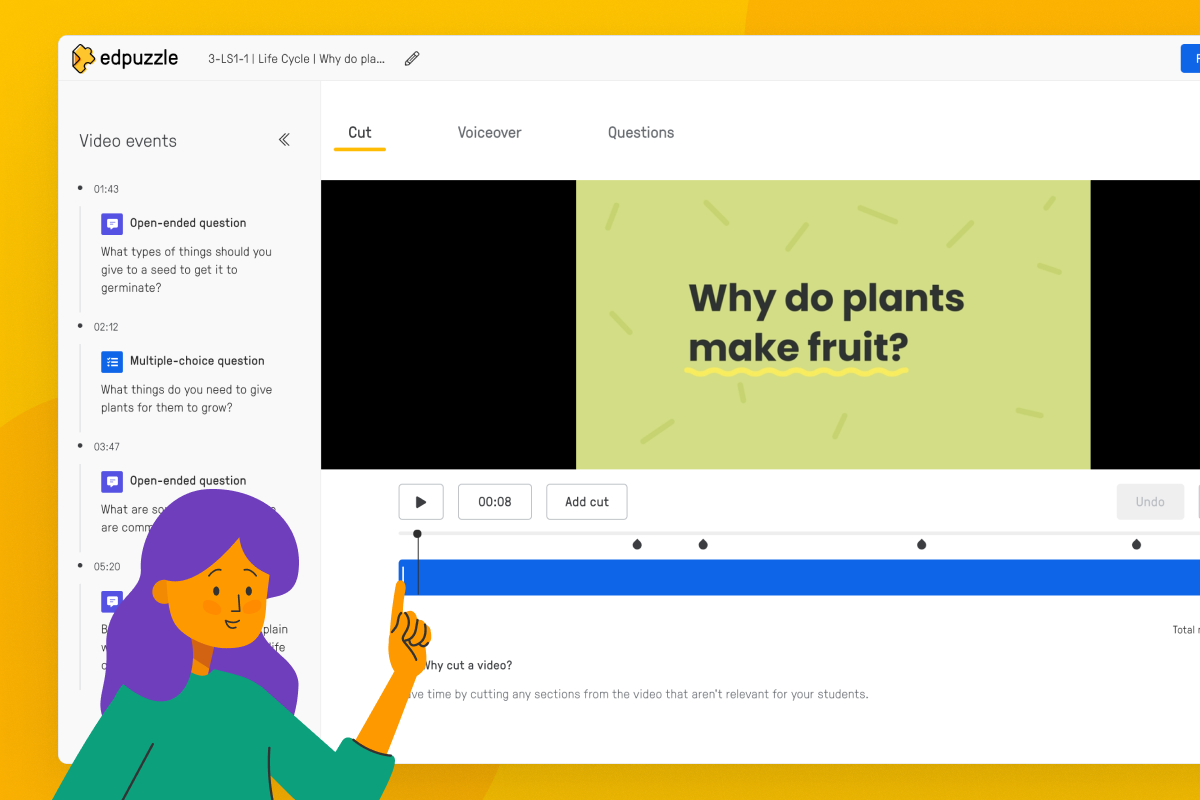Select the multiple-choice question icon at 02:12
This screenshot has width=1200, height=800.
(111, 361)
